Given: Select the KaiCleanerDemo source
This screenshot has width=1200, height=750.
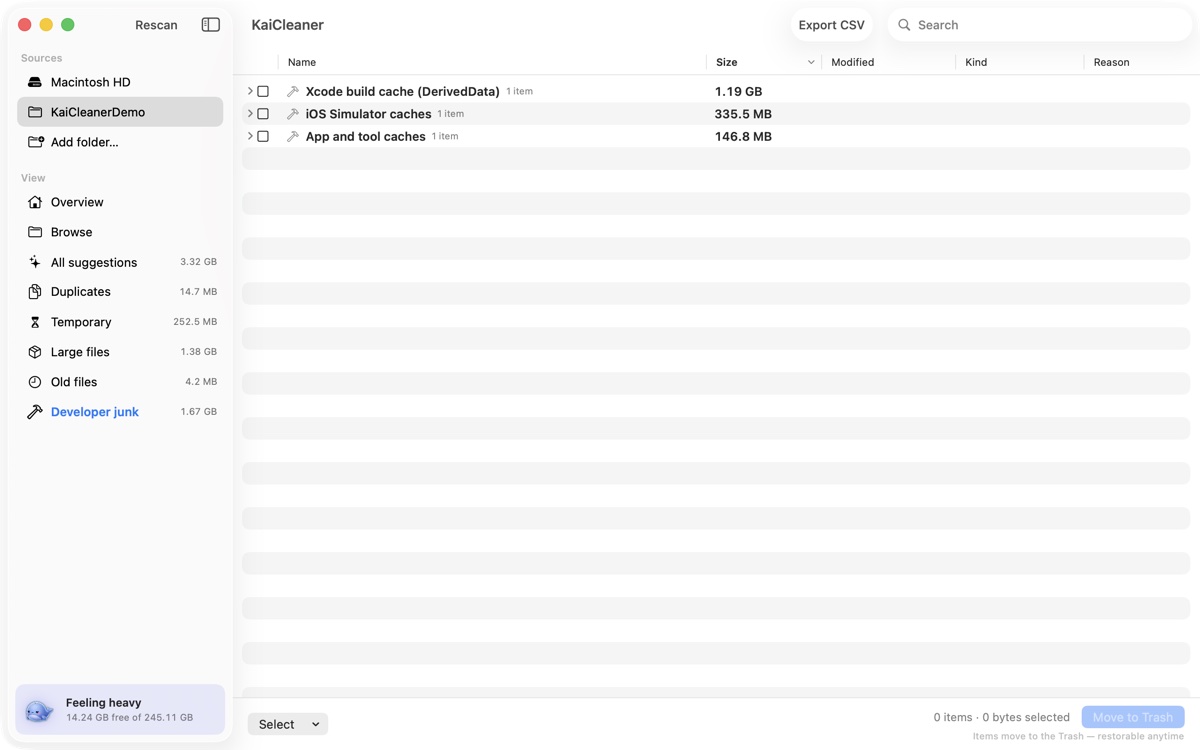Looking at the screenshot, I should (x=120, y=112).
